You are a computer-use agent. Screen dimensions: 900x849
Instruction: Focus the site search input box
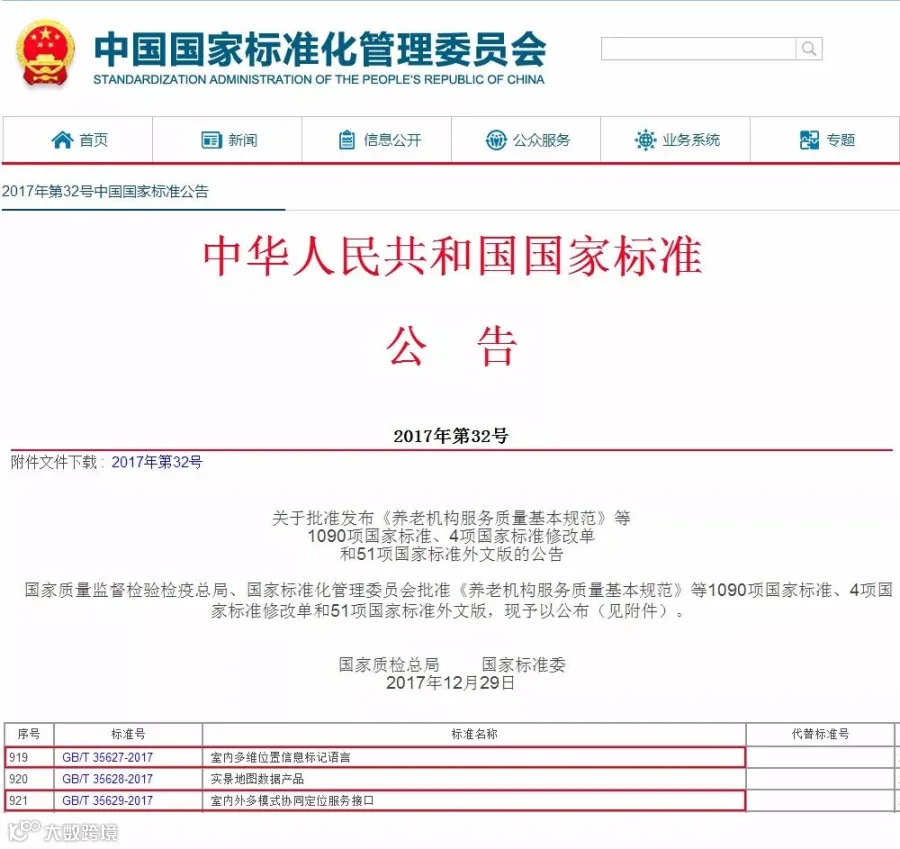click(699, 49)
